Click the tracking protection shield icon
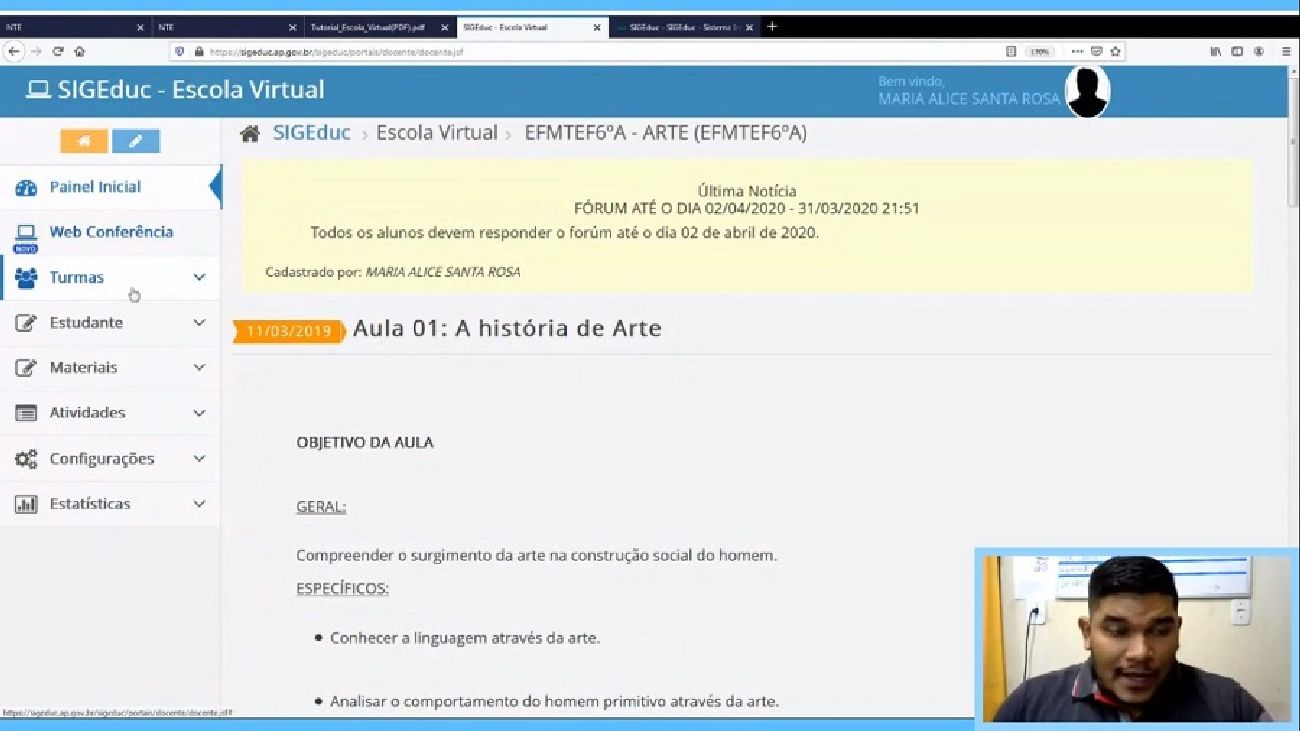This screenshot has height=731, width=1300. 180,51
